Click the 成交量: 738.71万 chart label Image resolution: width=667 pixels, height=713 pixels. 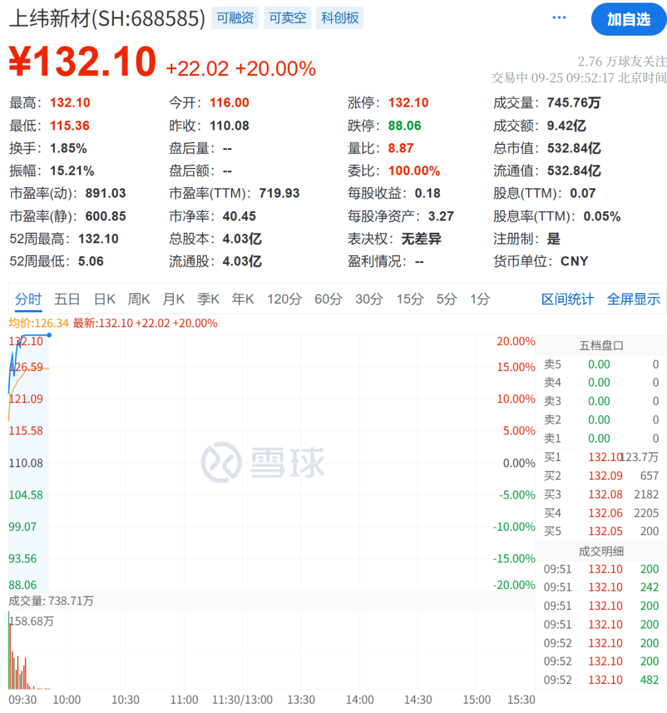(51, 601)
